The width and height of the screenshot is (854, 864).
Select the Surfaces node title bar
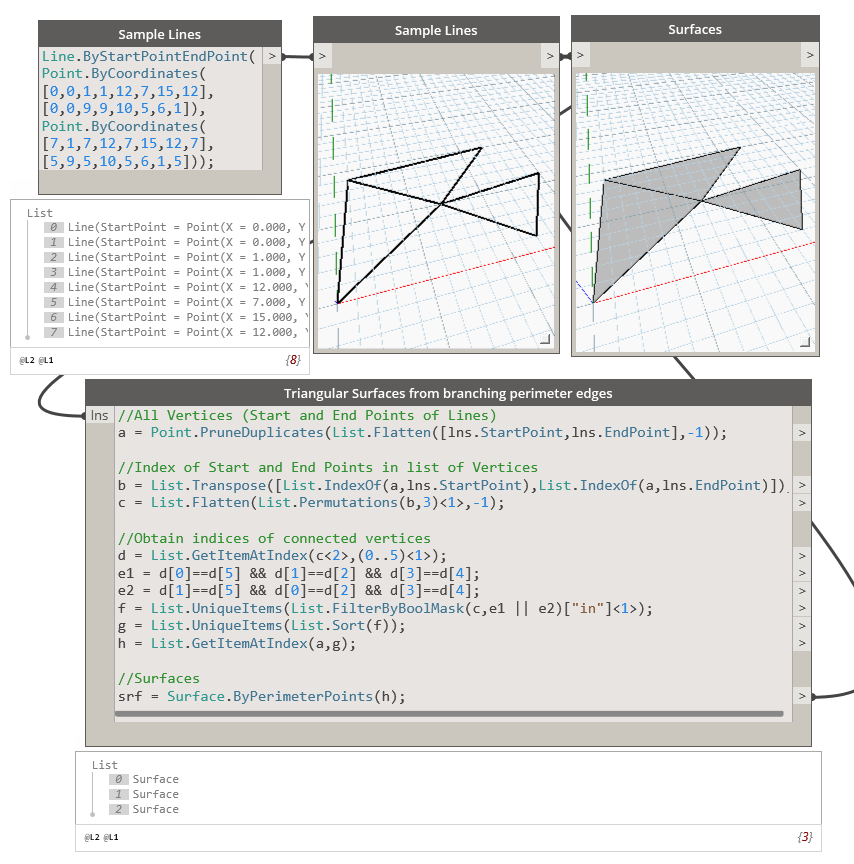695,30
